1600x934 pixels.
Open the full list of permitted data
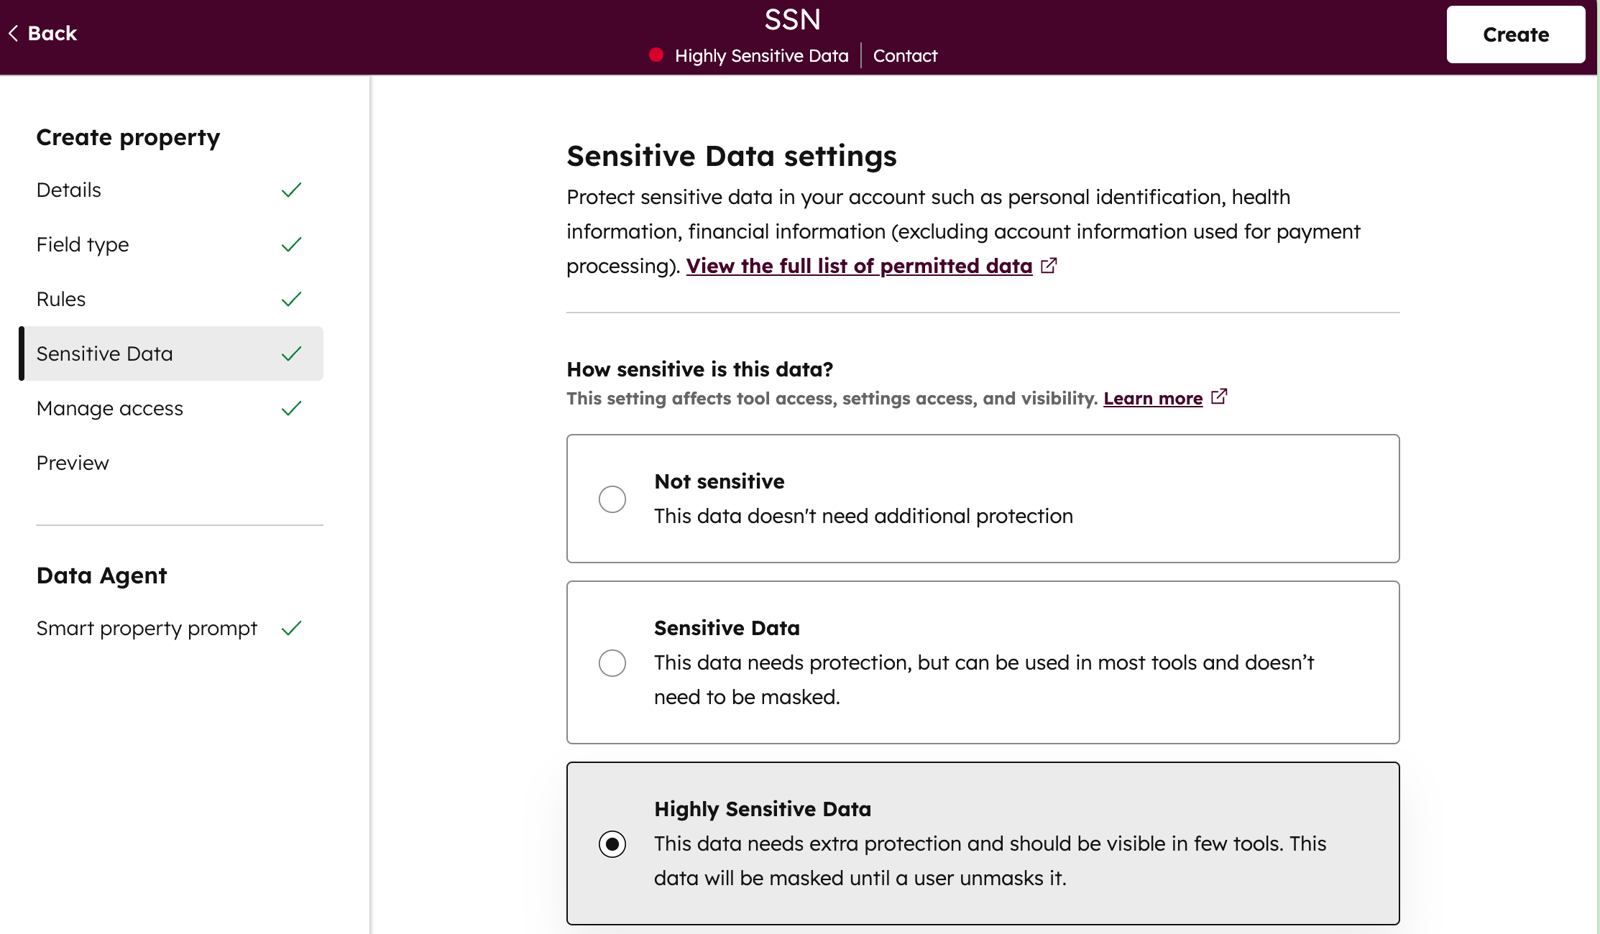(x=860, y=265)
